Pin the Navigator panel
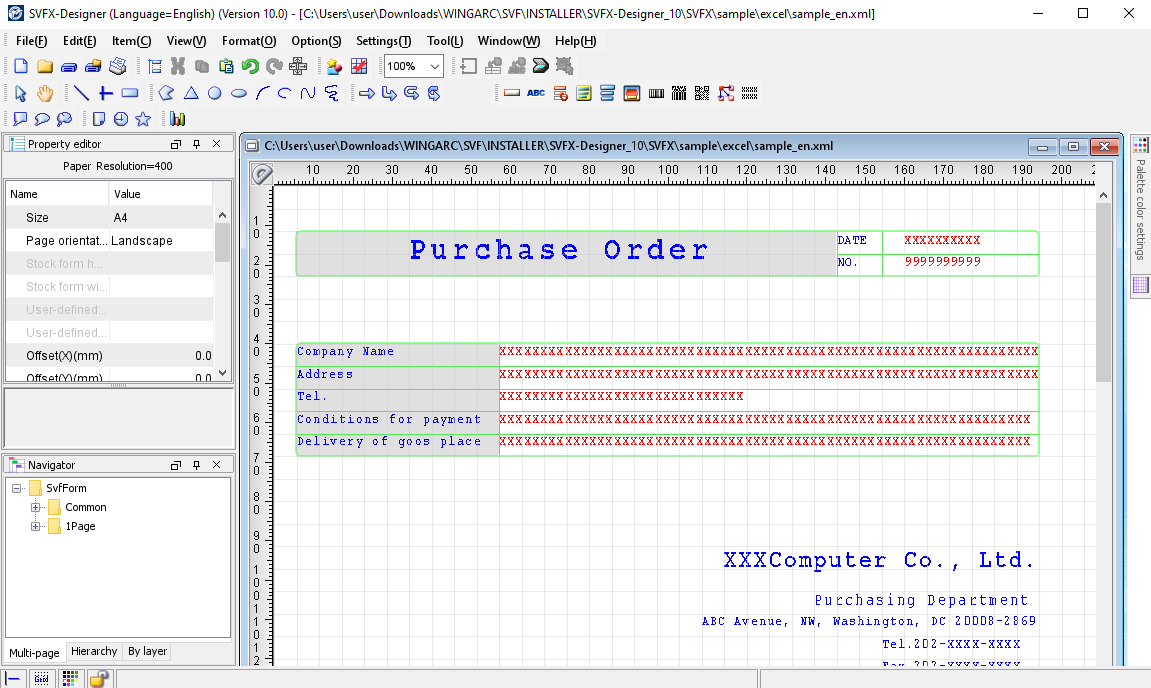Viewport: 1151px width, 688px height. tap(197, 465)
